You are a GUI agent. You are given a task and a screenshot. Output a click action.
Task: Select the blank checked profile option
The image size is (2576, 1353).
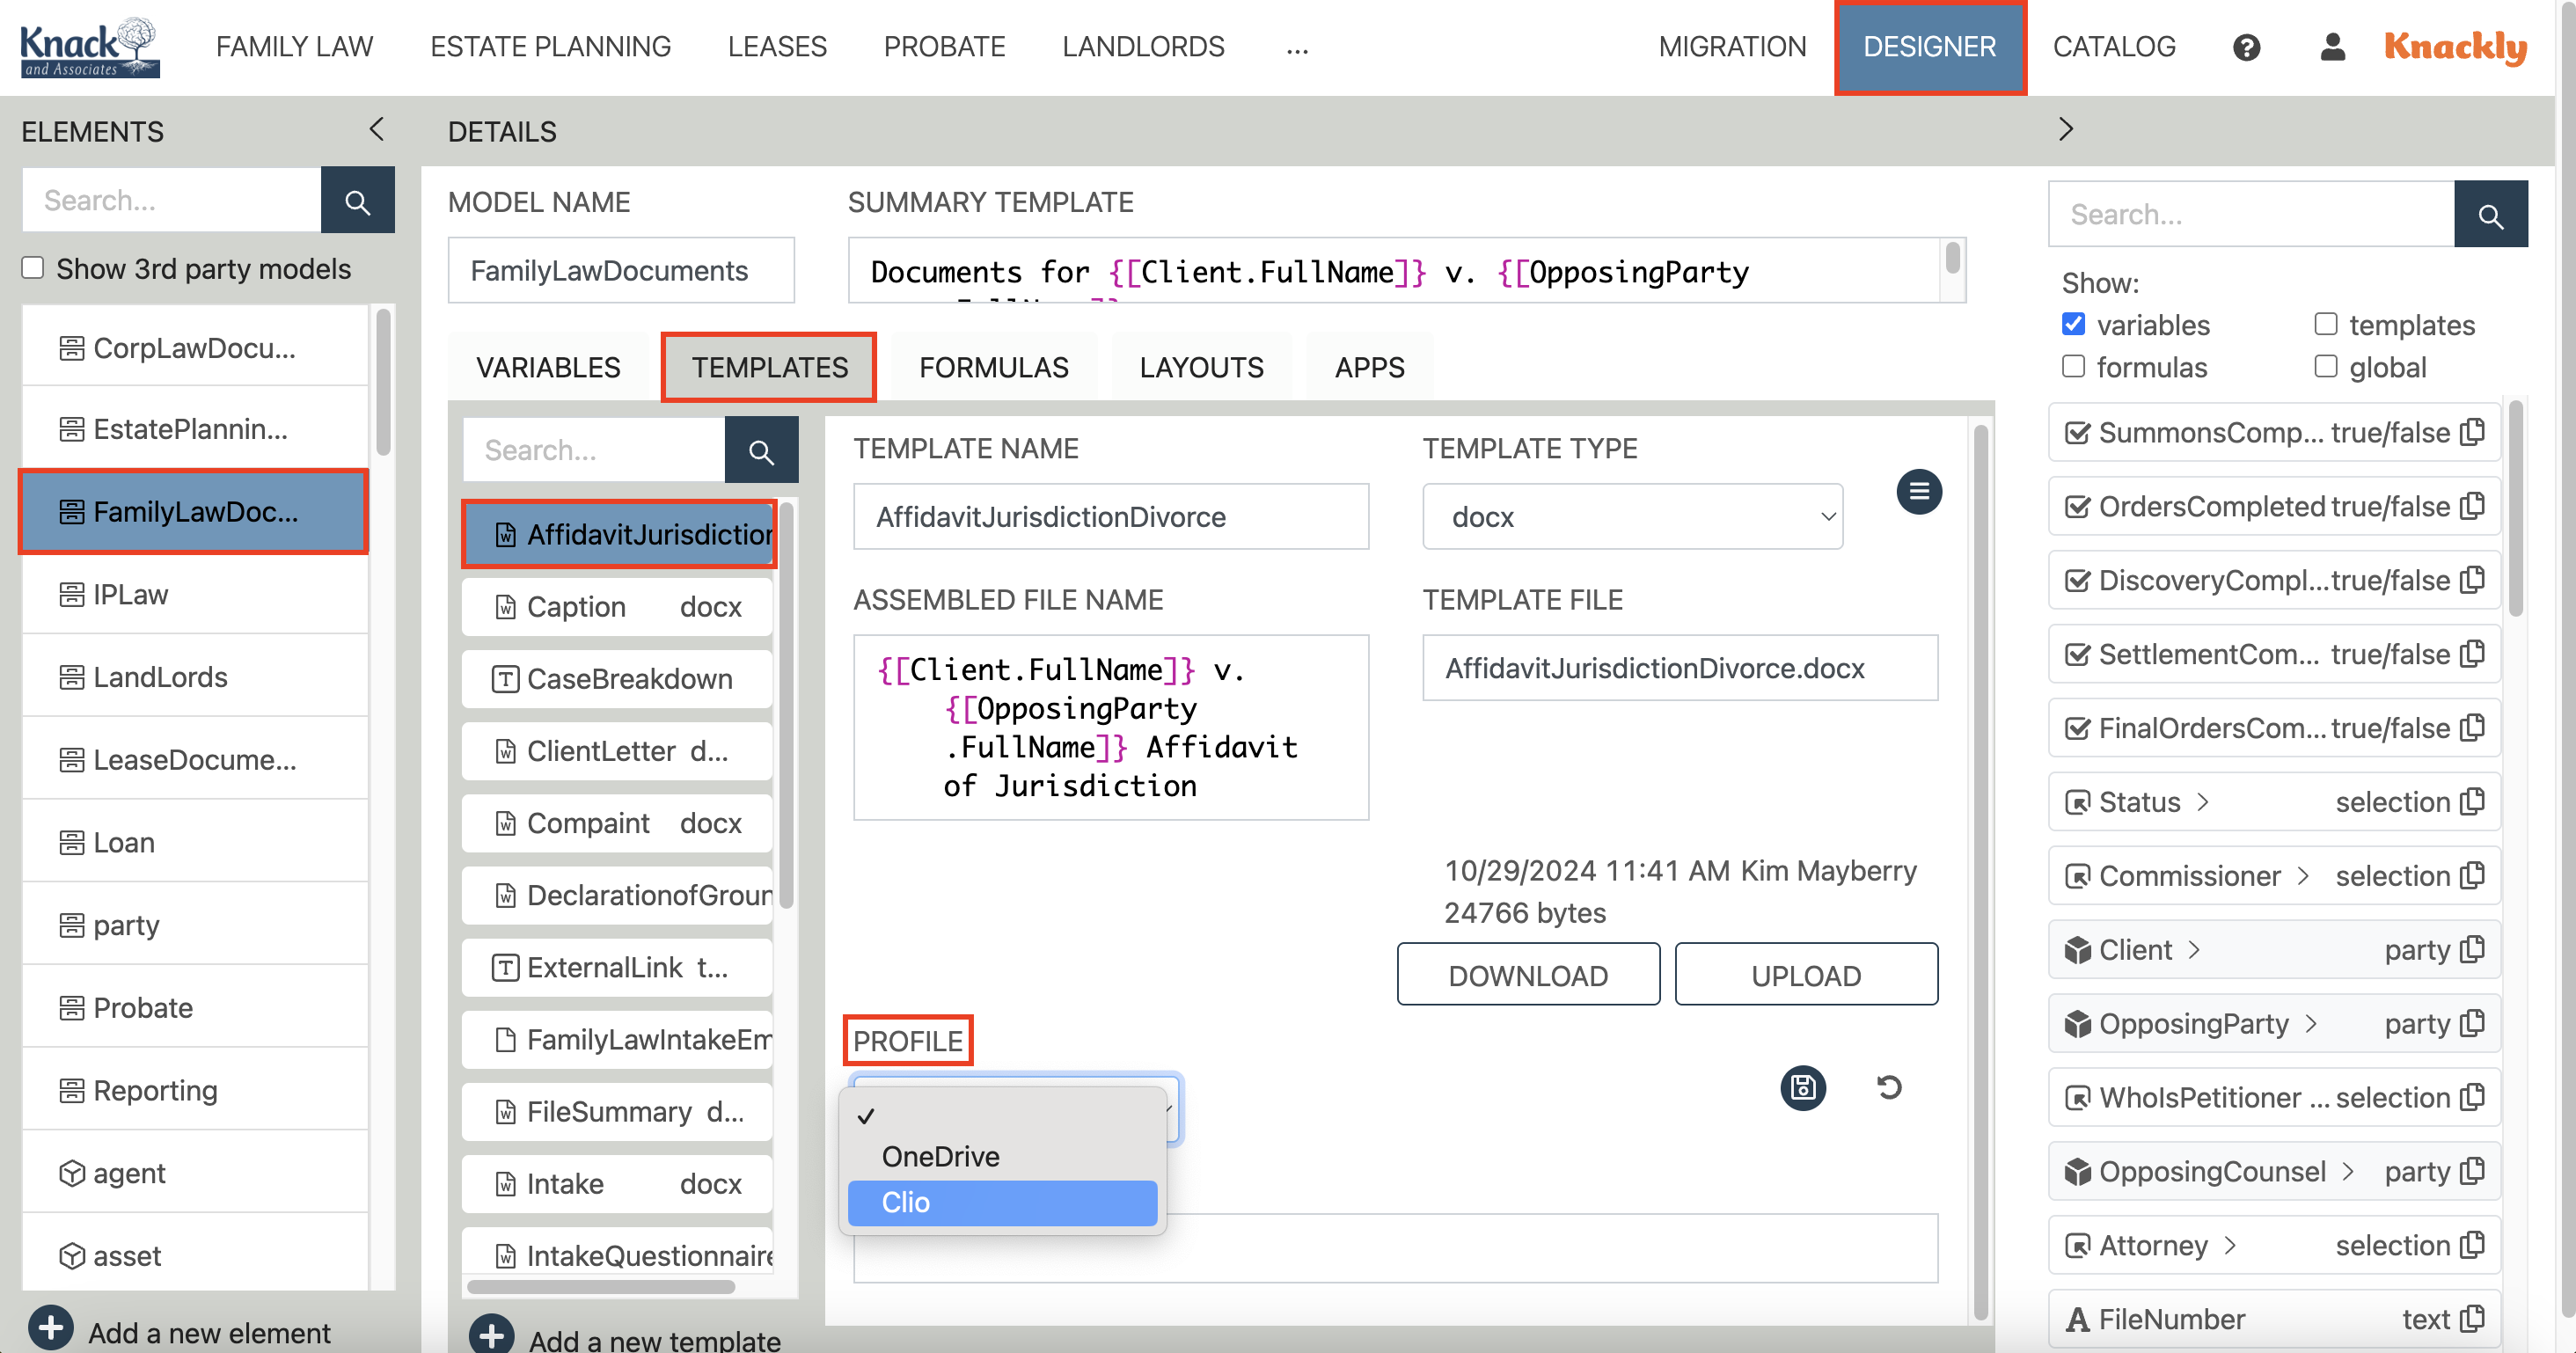[1002, 1115]
